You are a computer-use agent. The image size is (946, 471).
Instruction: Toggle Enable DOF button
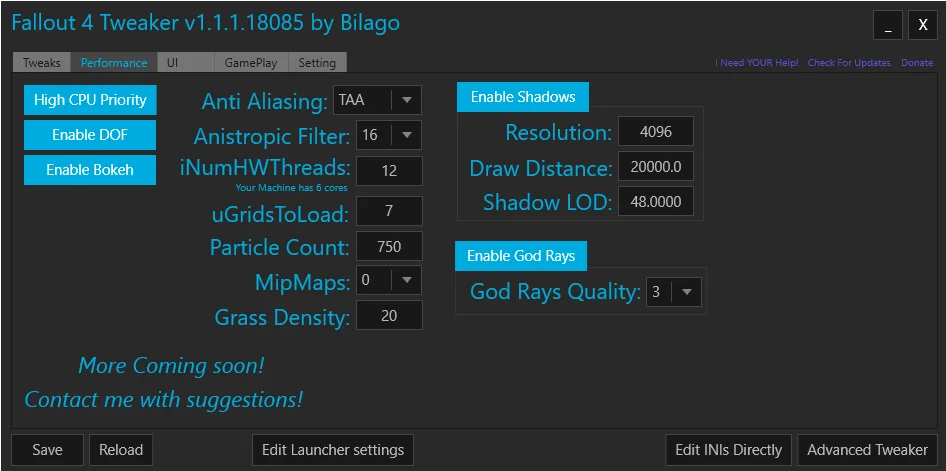point(90,135)
